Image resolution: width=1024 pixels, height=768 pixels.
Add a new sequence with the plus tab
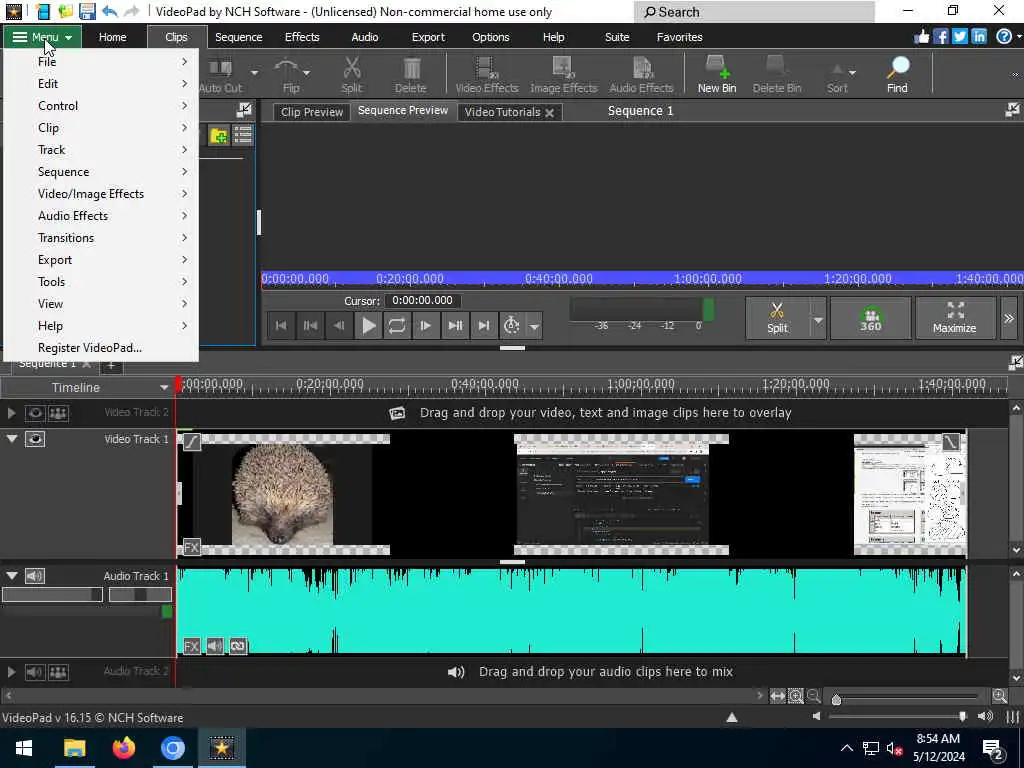click(x=111, y=365)
